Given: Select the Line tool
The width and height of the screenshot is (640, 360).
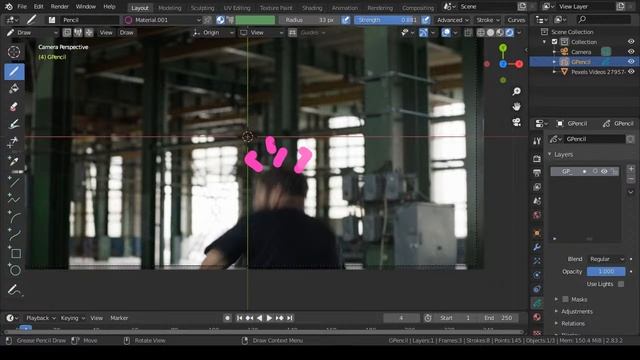Looking at the screenshot, I should (14, 182).
